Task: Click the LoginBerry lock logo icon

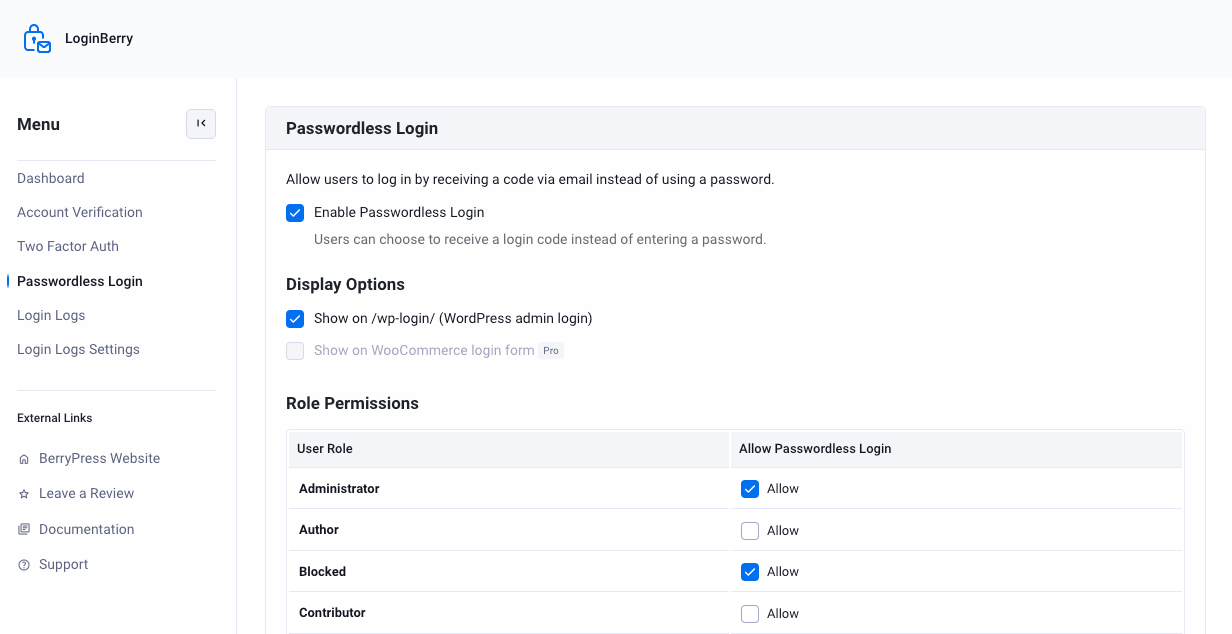Action: 37,39
